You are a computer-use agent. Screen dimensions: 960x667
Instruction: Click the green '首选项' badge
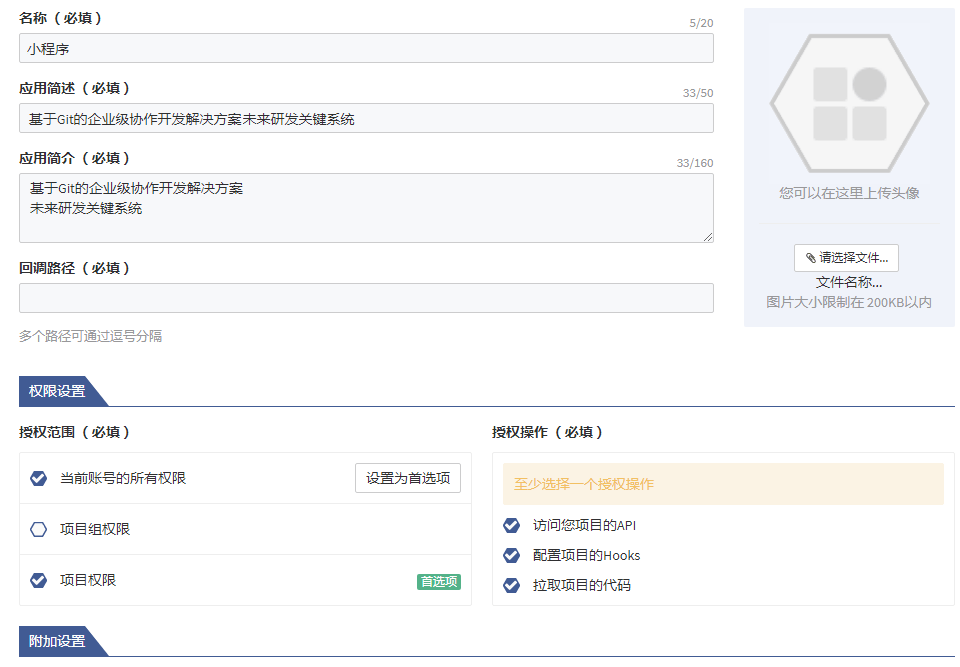(438, 582)
